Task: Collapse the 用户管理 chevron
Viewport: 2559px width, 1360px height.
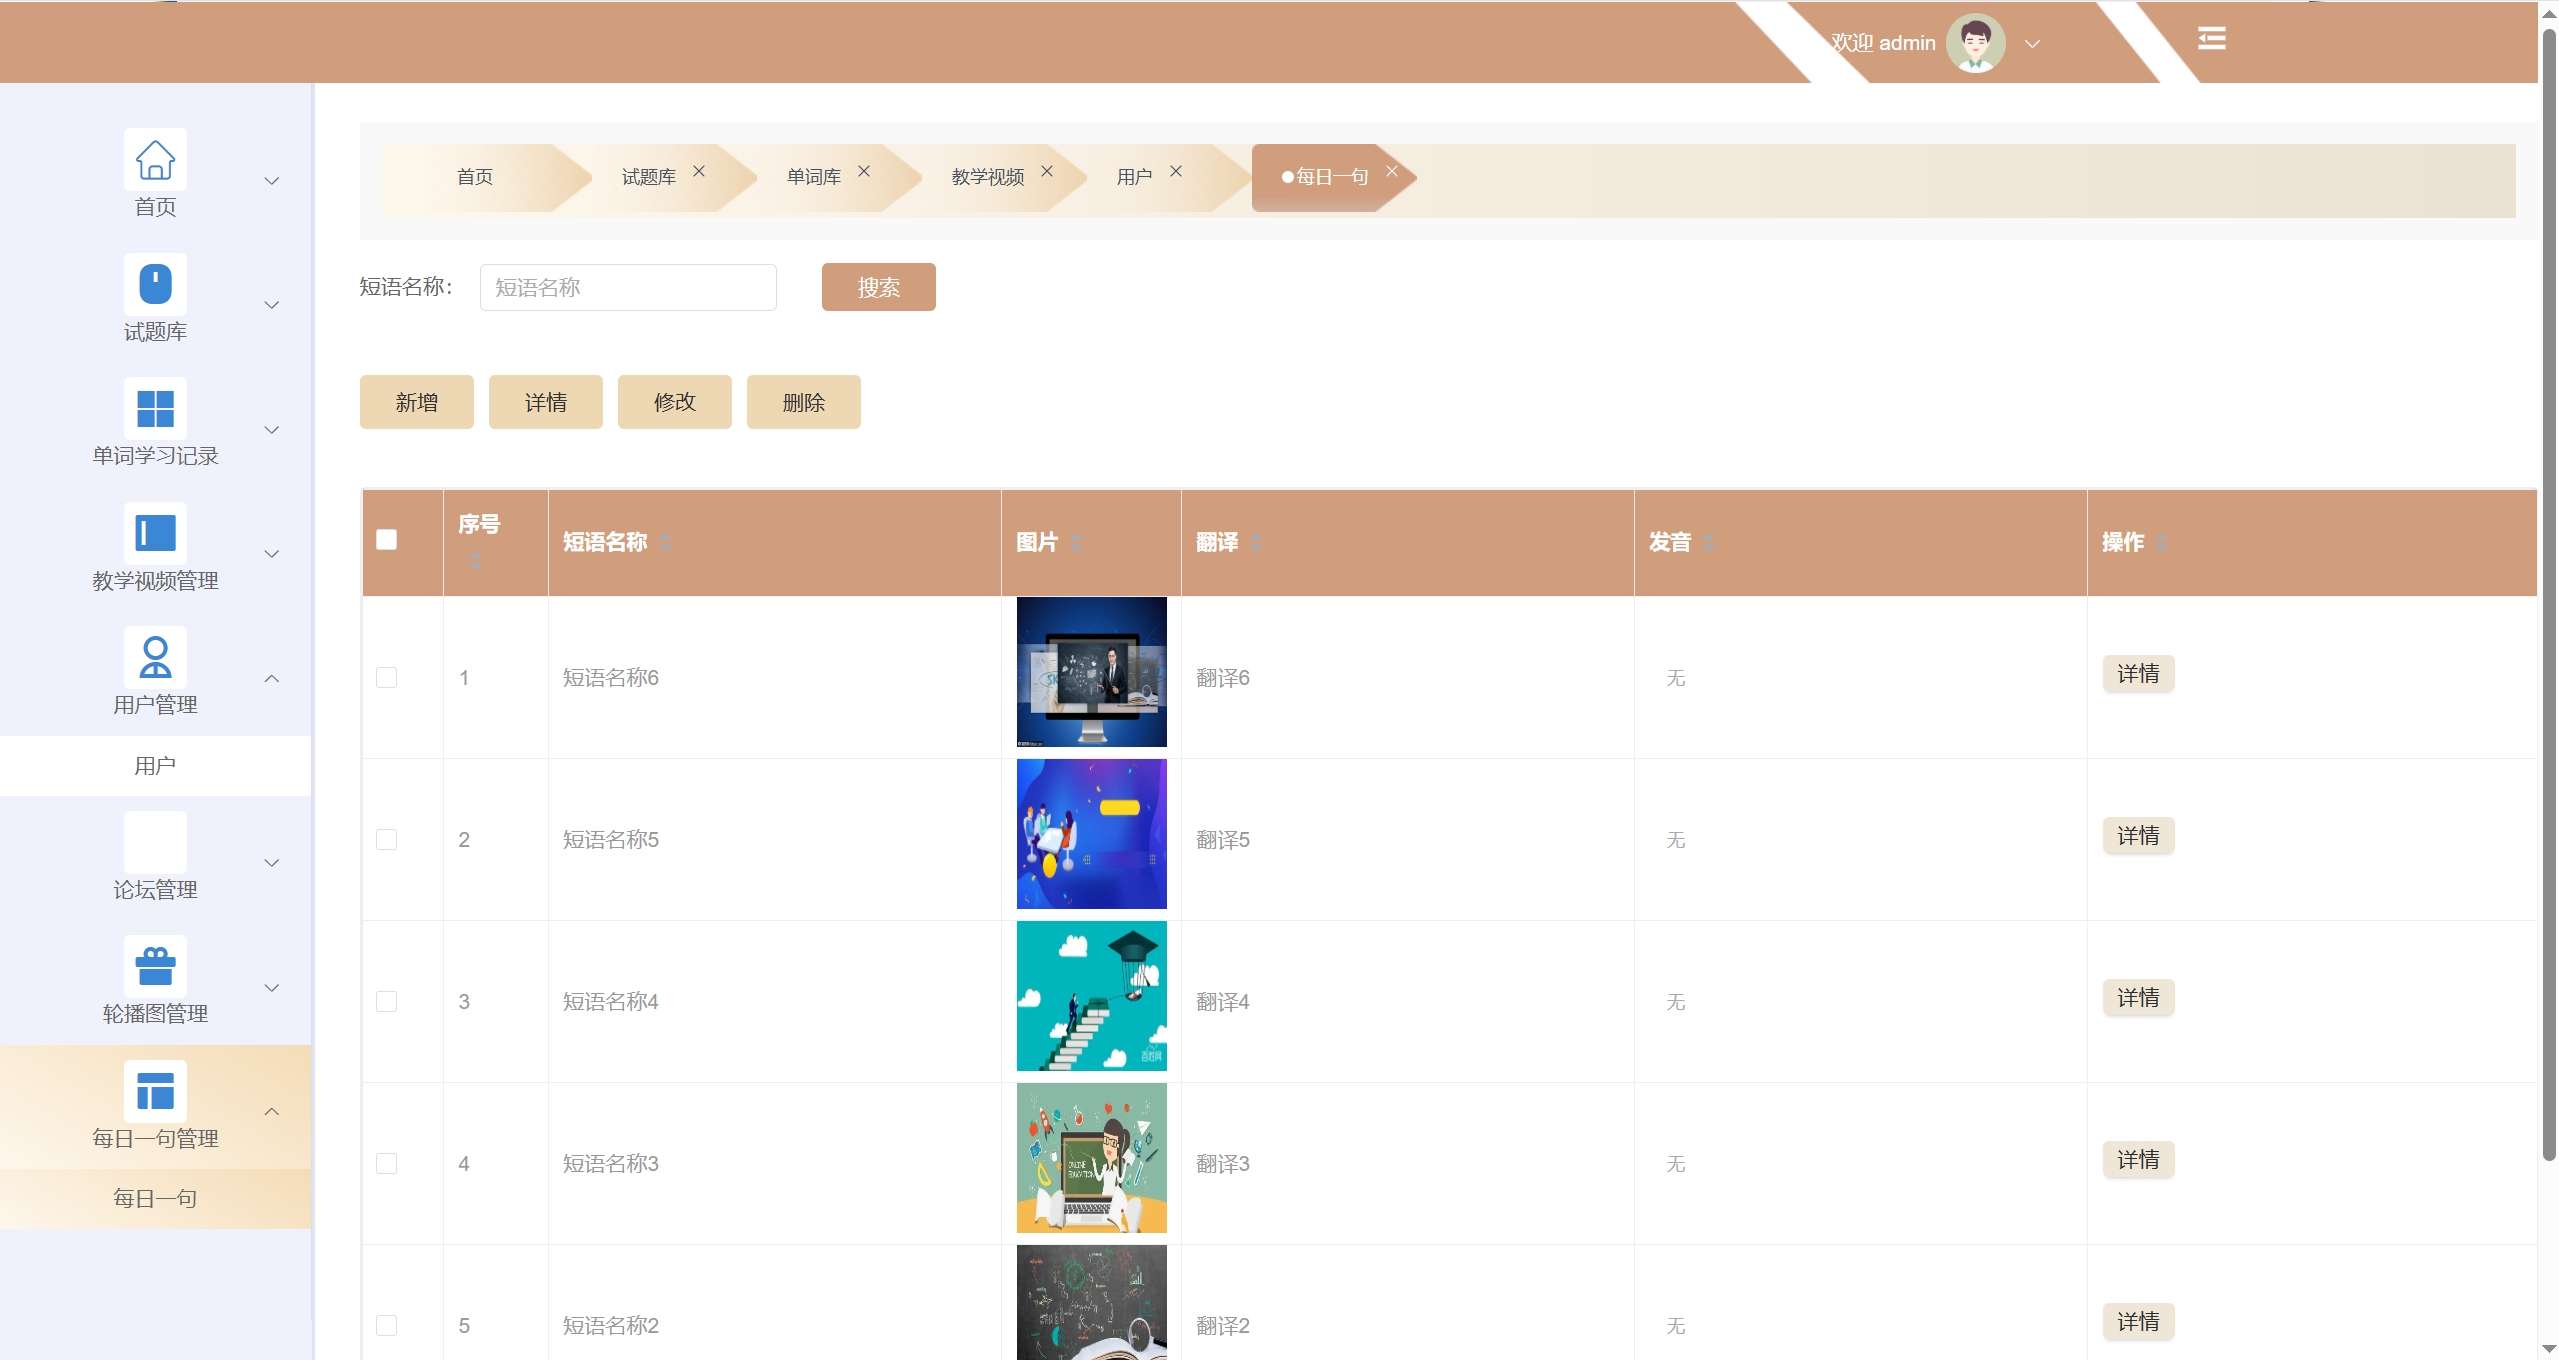Action: tap(271, 678)
